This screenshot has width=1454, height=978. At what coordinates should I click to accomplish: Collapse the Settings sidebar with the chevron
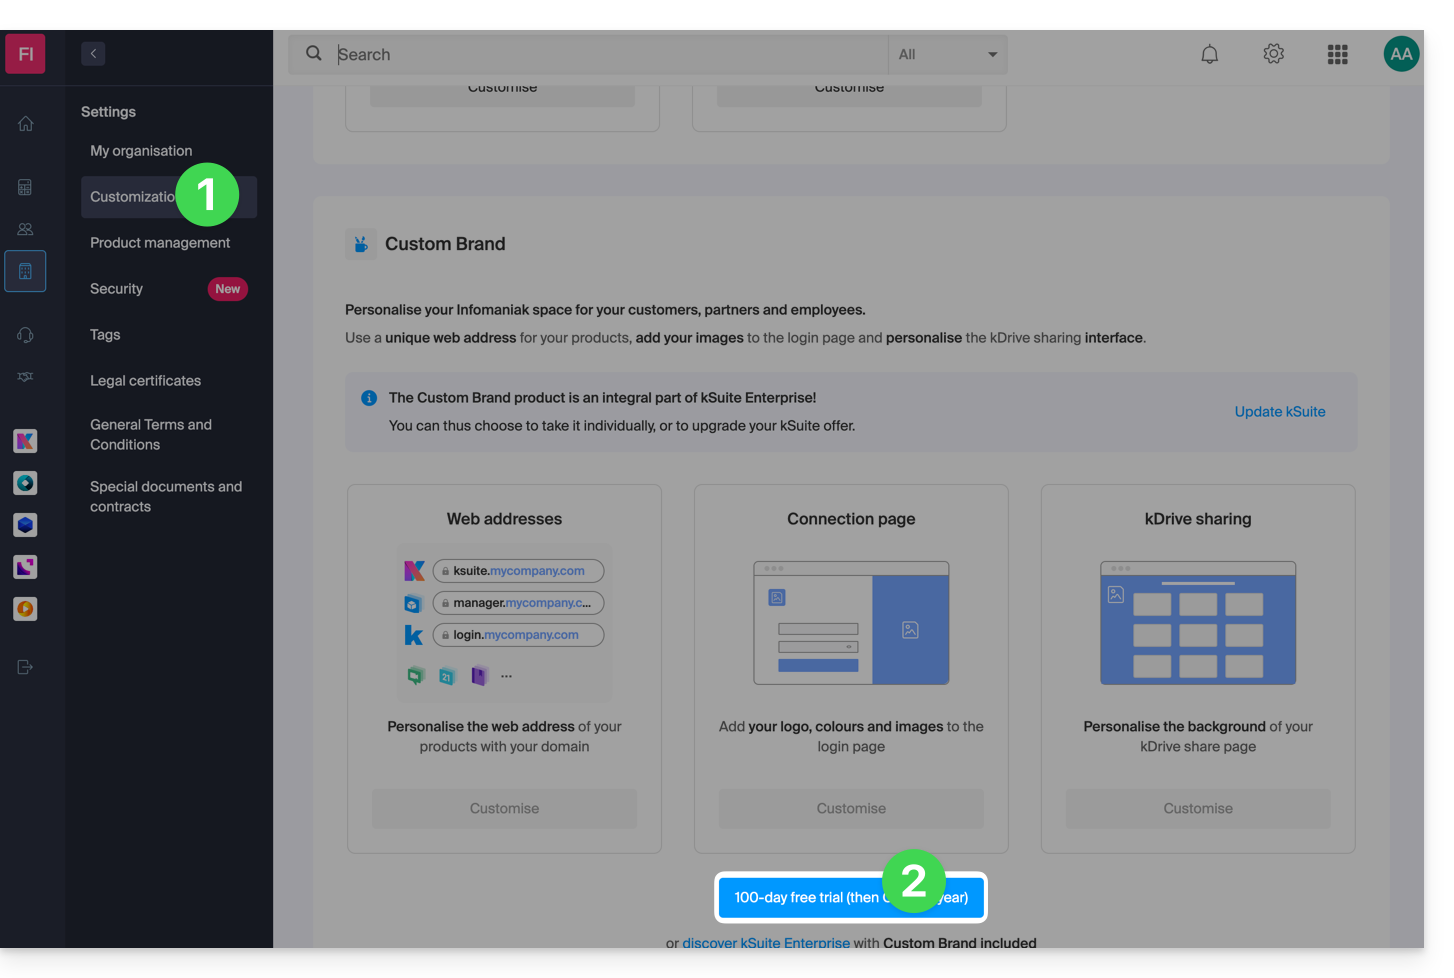coord(93,54)
